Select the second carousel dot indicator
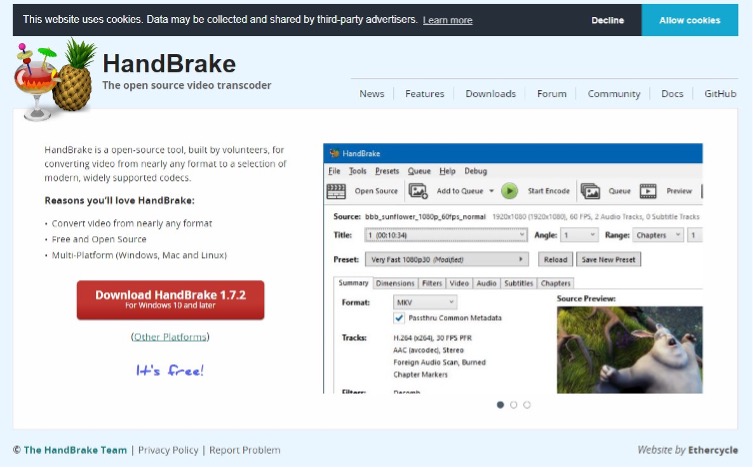755x468 pixels. point(513,405)
